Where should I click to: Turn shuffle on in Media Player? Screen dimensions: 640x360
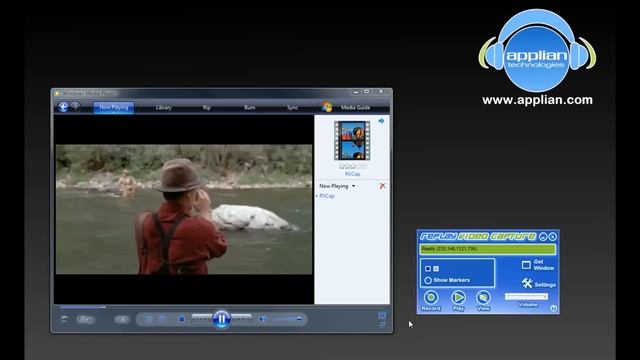coord(149,319)
